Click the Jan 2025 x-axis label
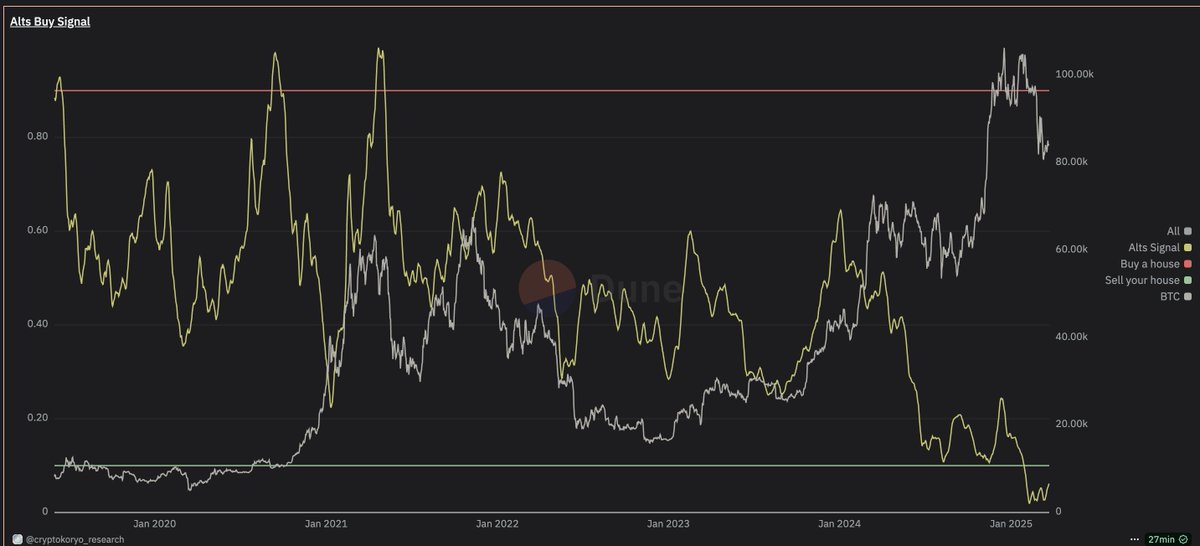This screenshot has height=546, width=1200. pos(1010,523)
